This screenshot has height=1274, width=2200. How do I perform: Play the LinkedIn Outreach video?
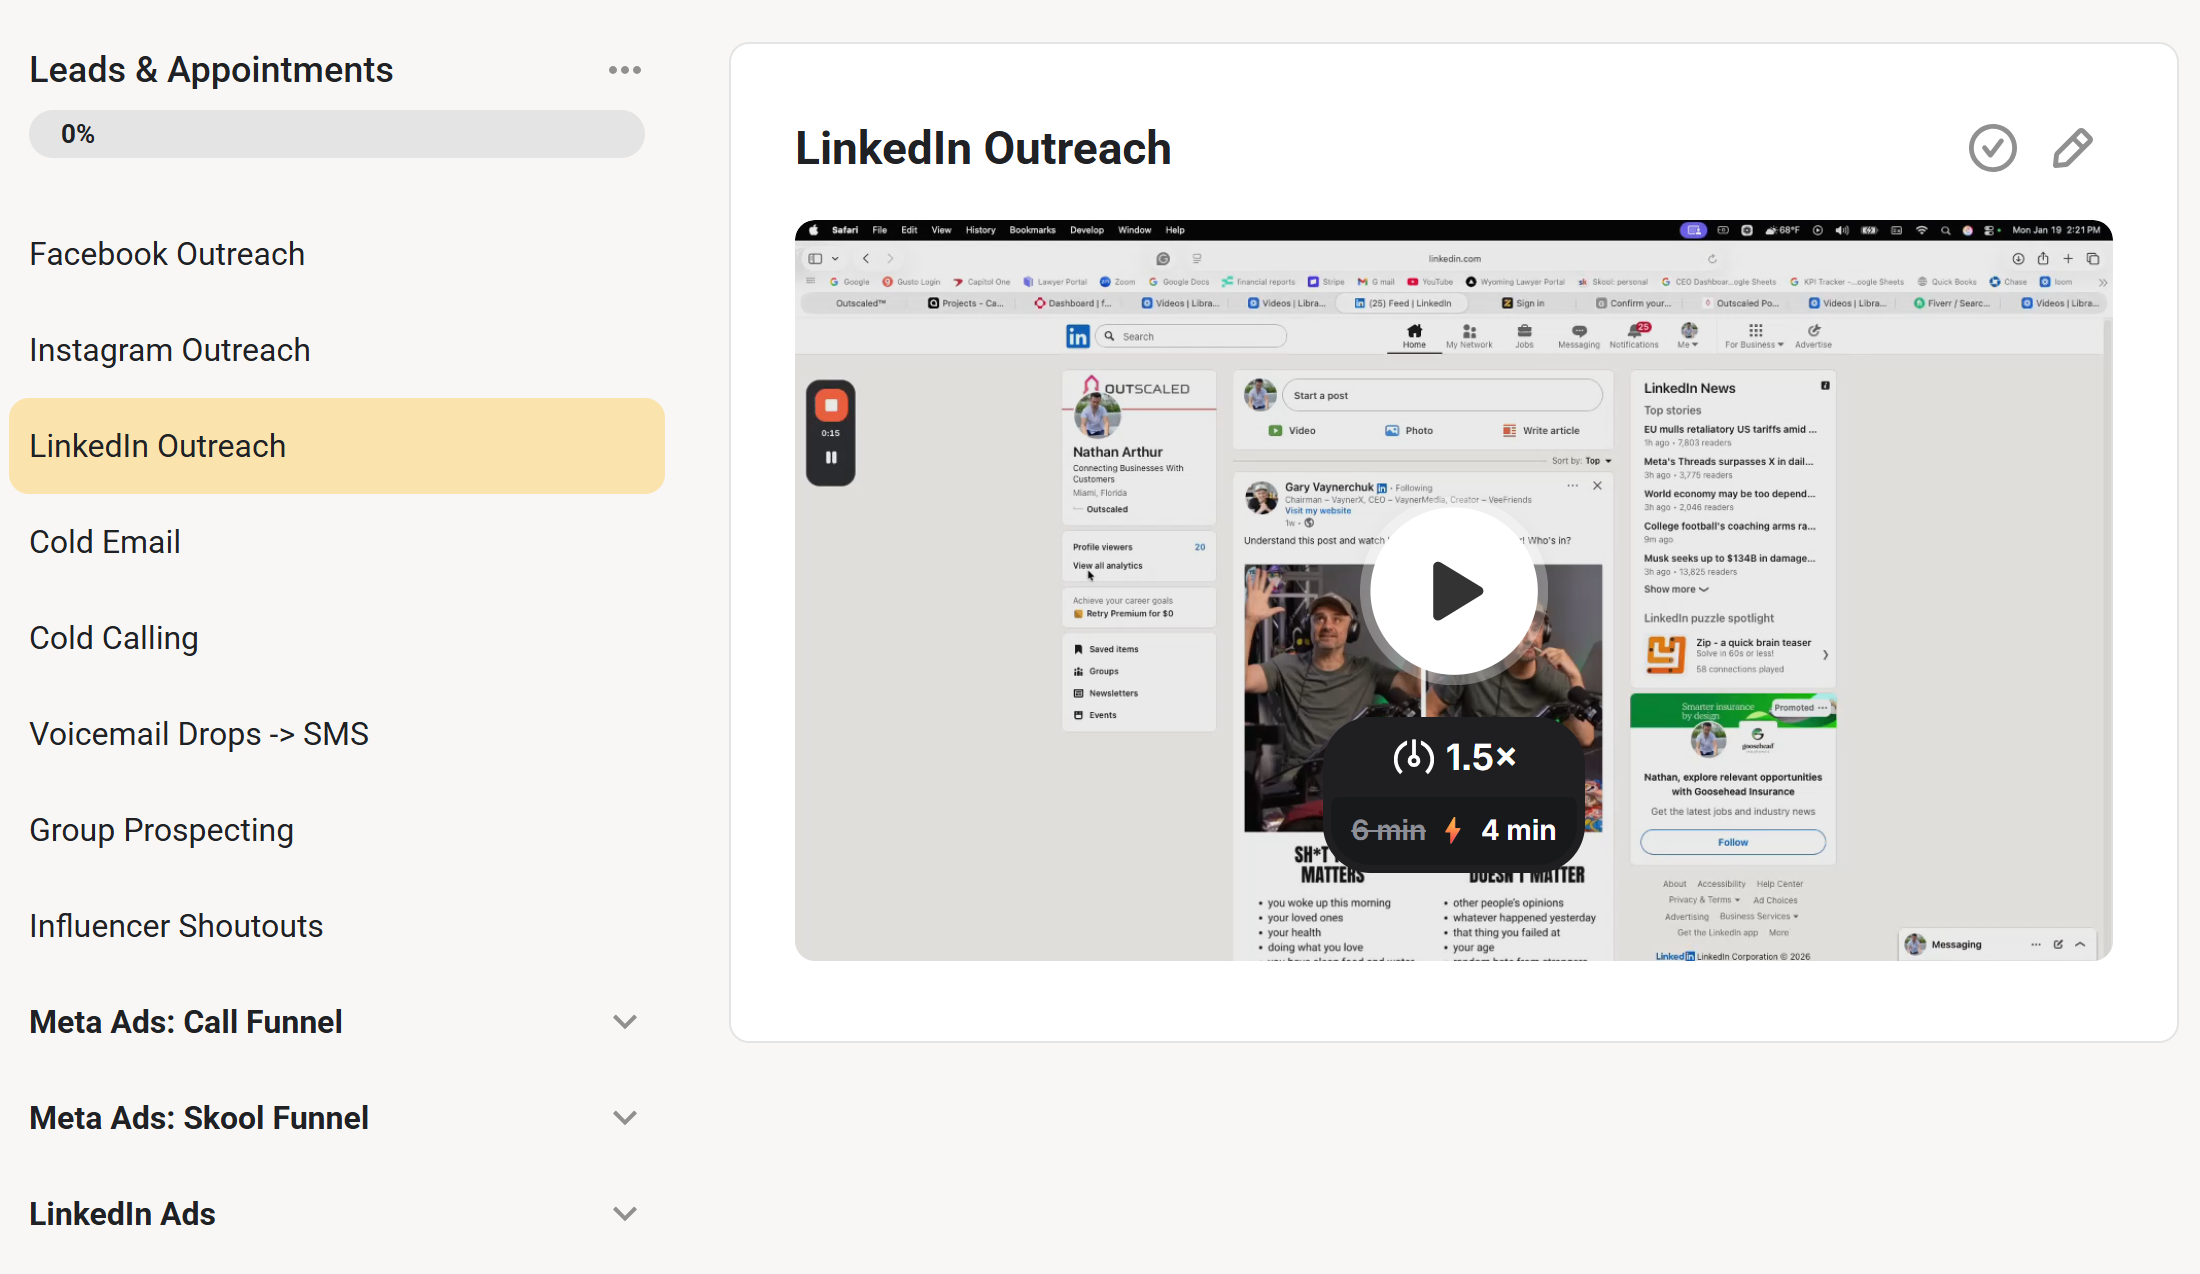1453,591
